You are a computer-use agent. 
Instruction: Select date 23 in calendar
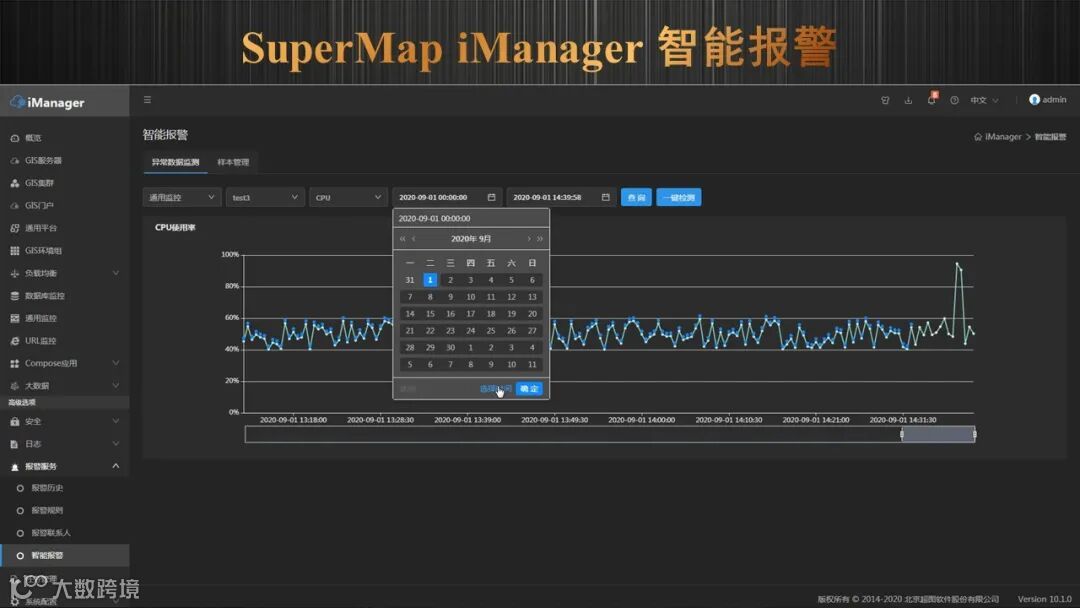tap(450, 331)
